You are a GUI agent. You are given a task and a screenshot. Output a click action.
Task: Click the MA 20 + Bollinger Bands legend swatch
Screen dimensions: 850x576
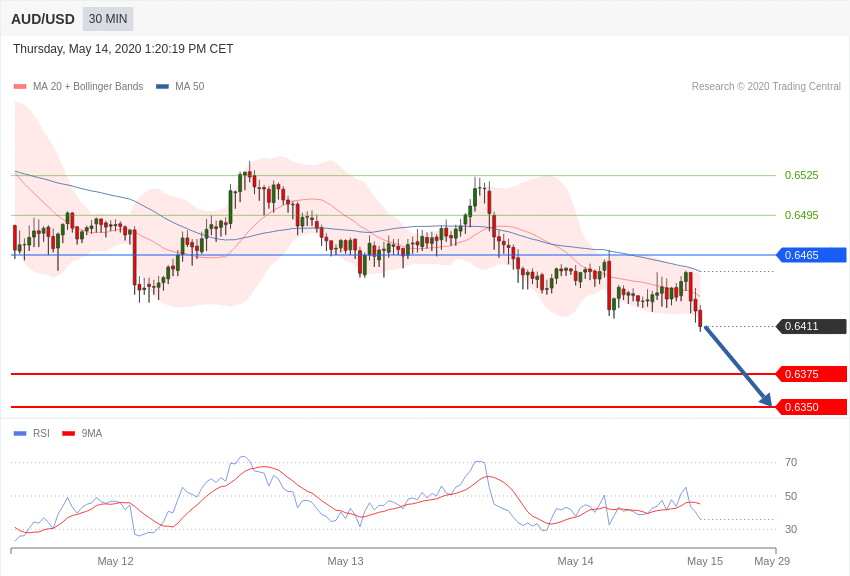20,86
